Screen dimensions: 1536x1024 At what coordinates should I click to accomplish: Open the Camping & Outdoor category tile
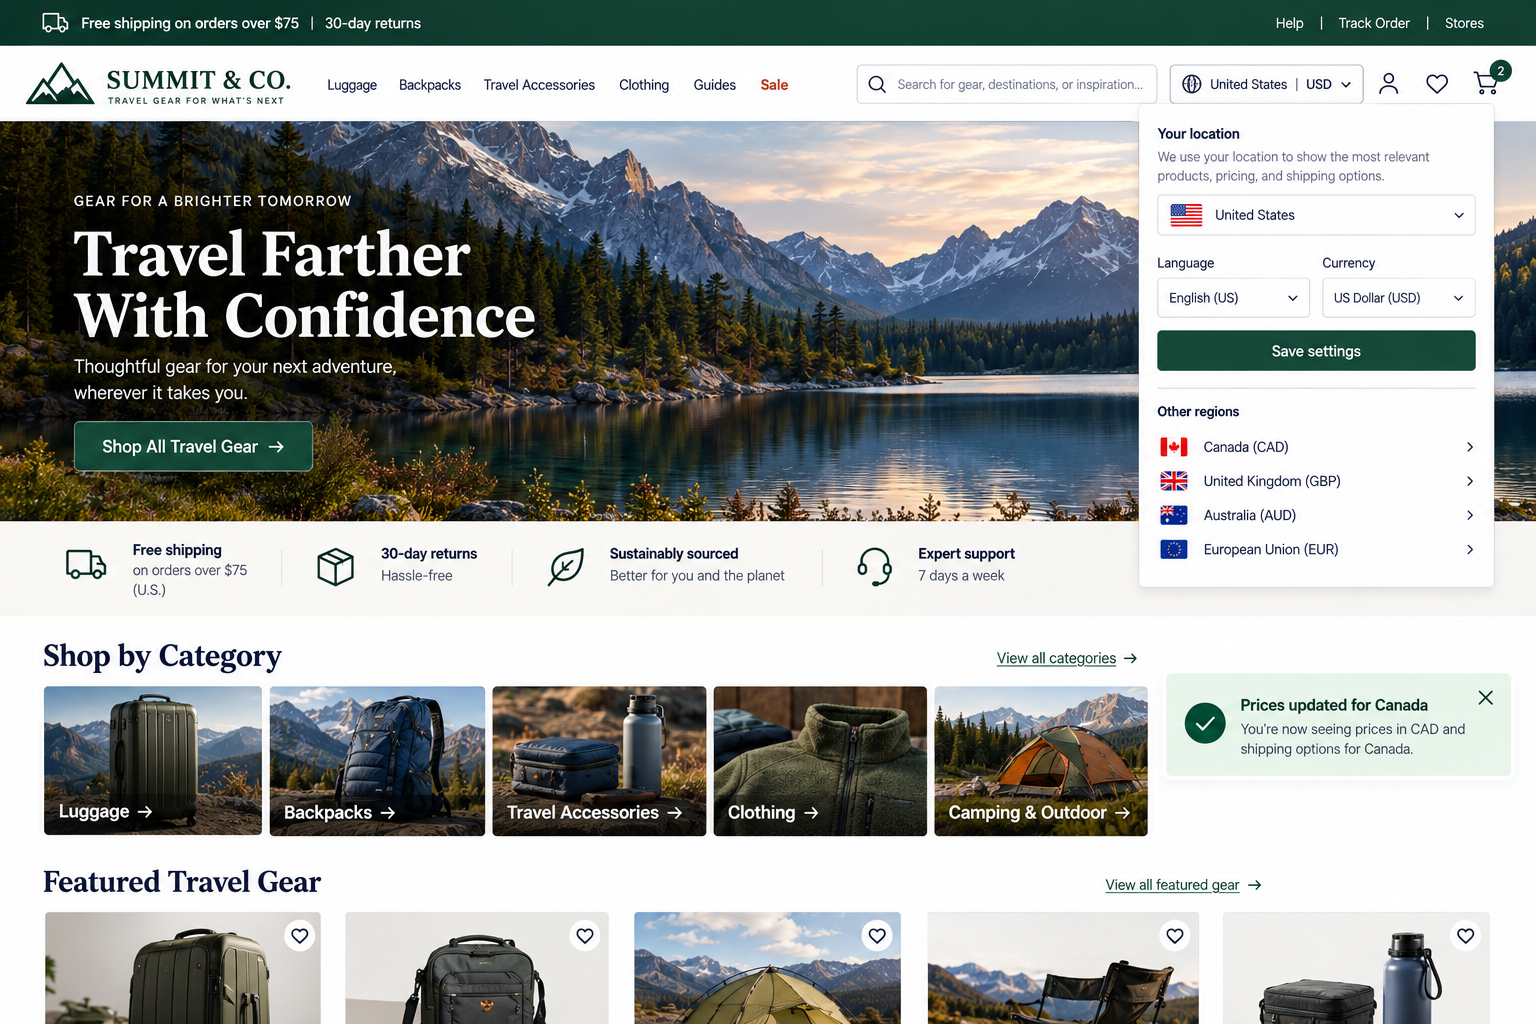pos(1041,761)
